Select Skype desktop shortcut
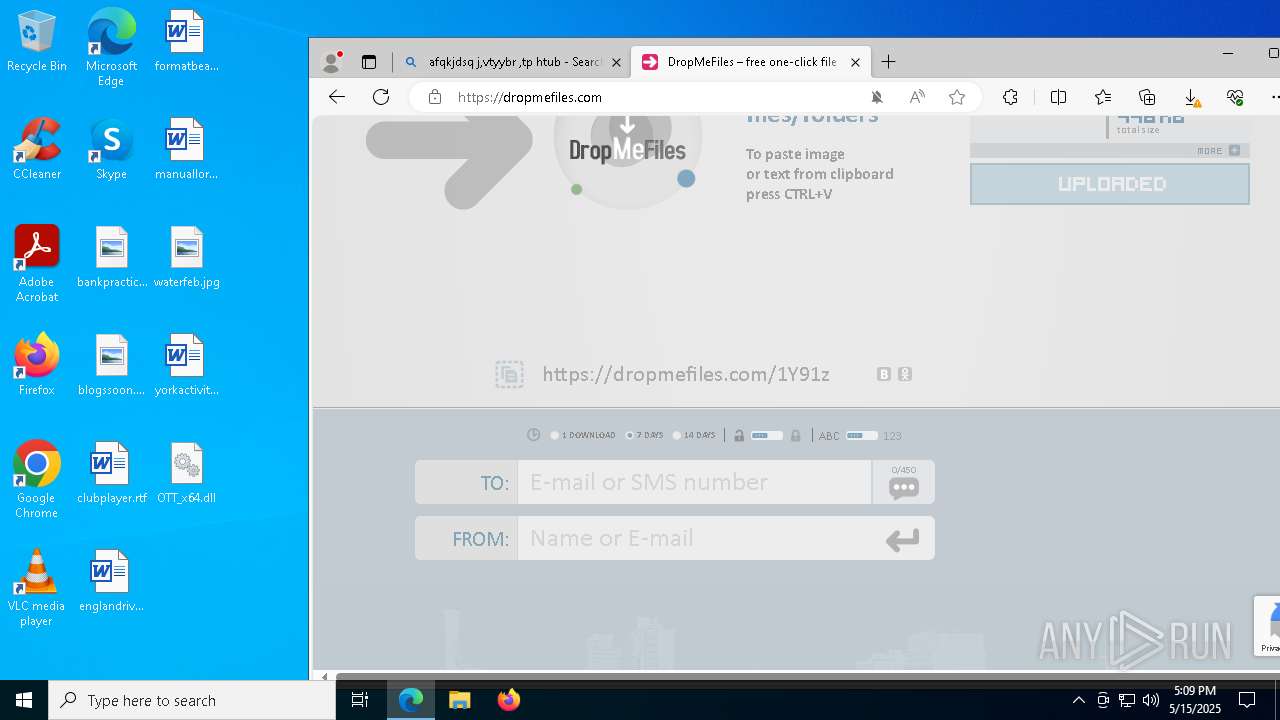The height and width of the screenshot is (720, 1280). (111, 150)
